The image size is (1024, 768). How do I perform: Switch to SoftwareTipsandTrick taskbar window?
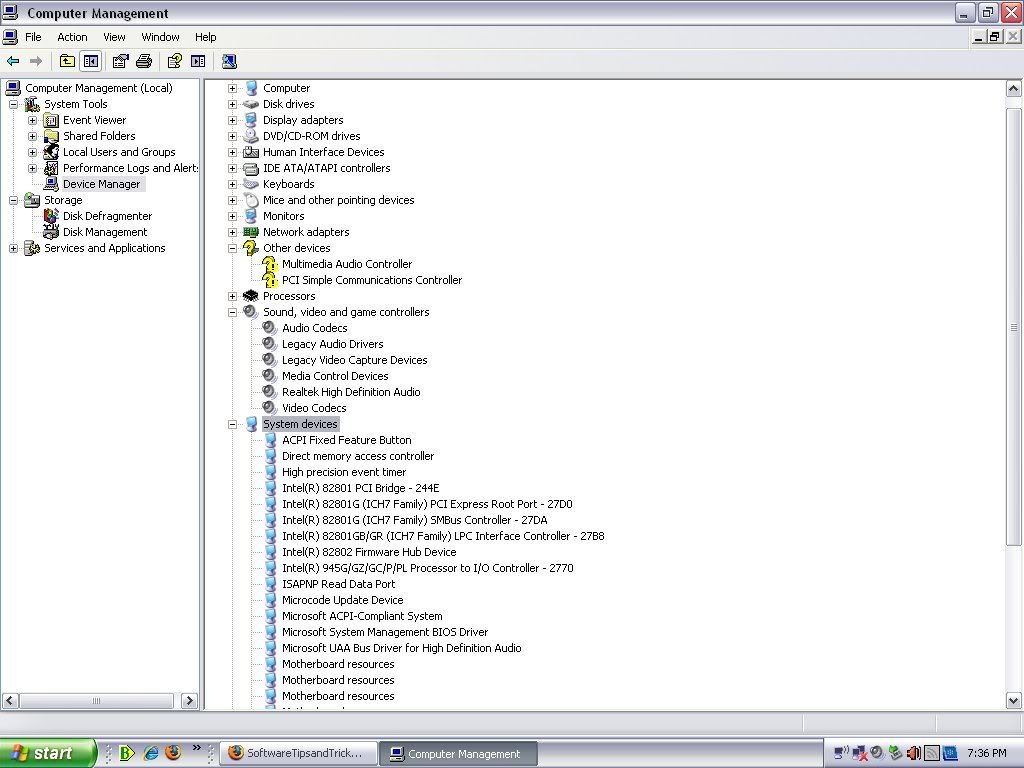(299, 753)
